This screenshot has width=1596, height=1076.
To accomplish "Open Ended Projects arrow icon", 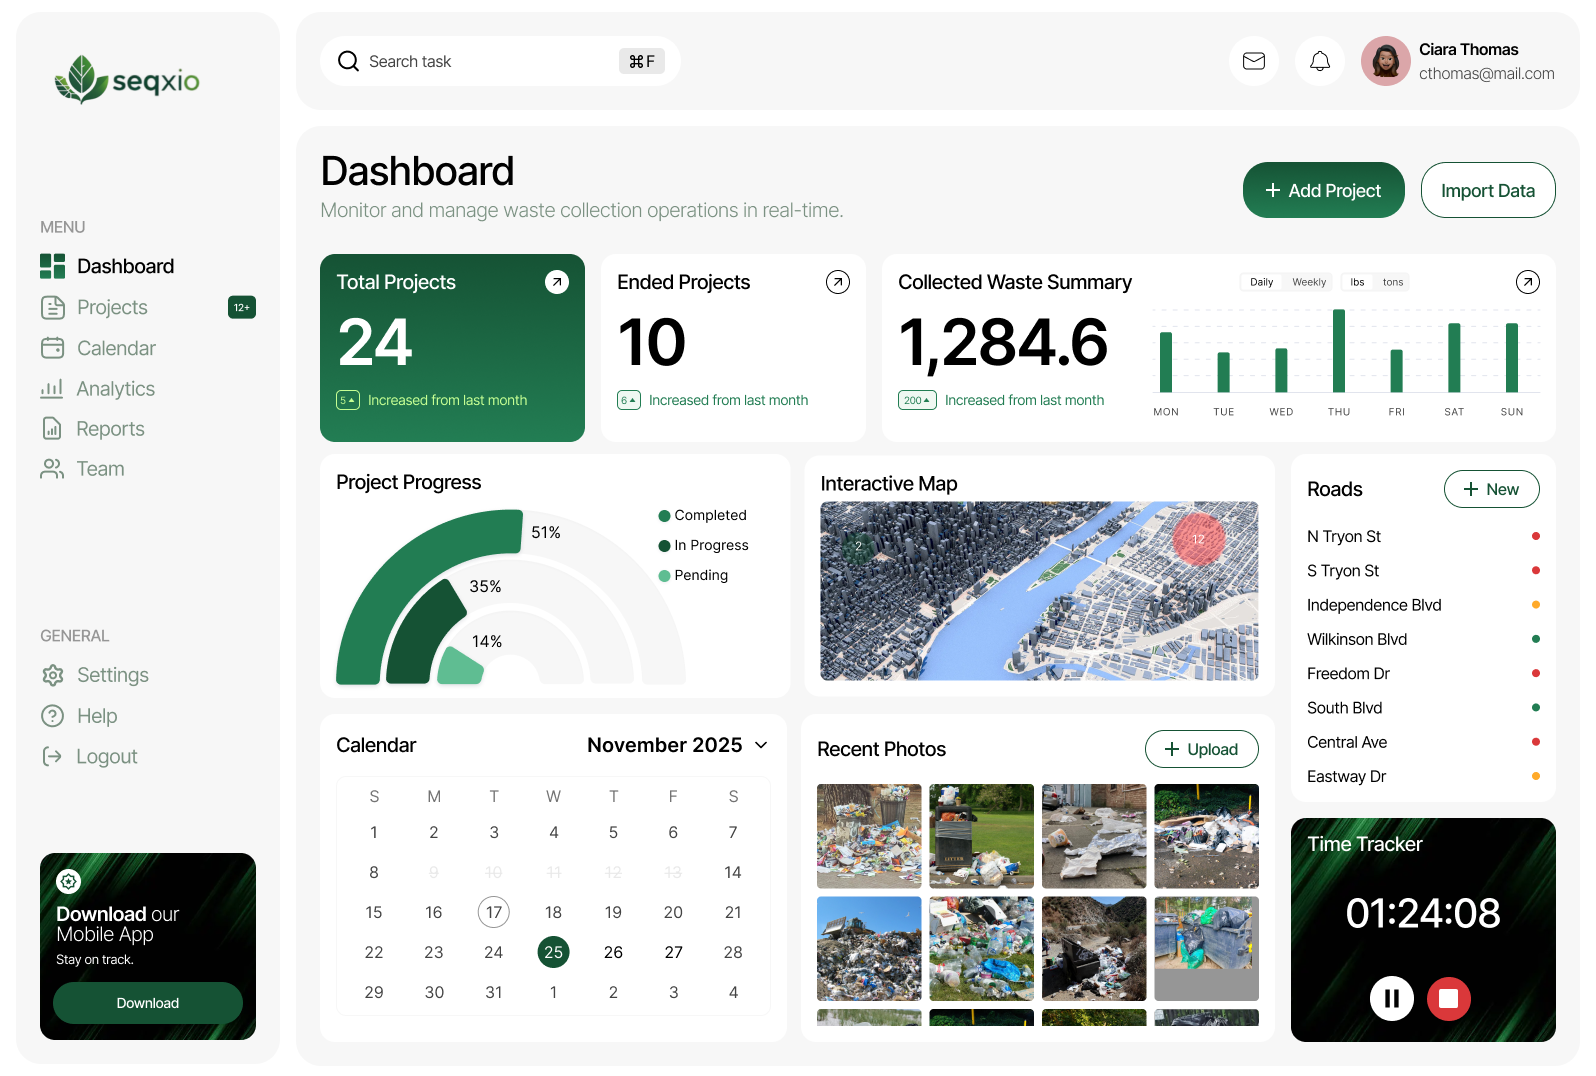I will 837,282.
